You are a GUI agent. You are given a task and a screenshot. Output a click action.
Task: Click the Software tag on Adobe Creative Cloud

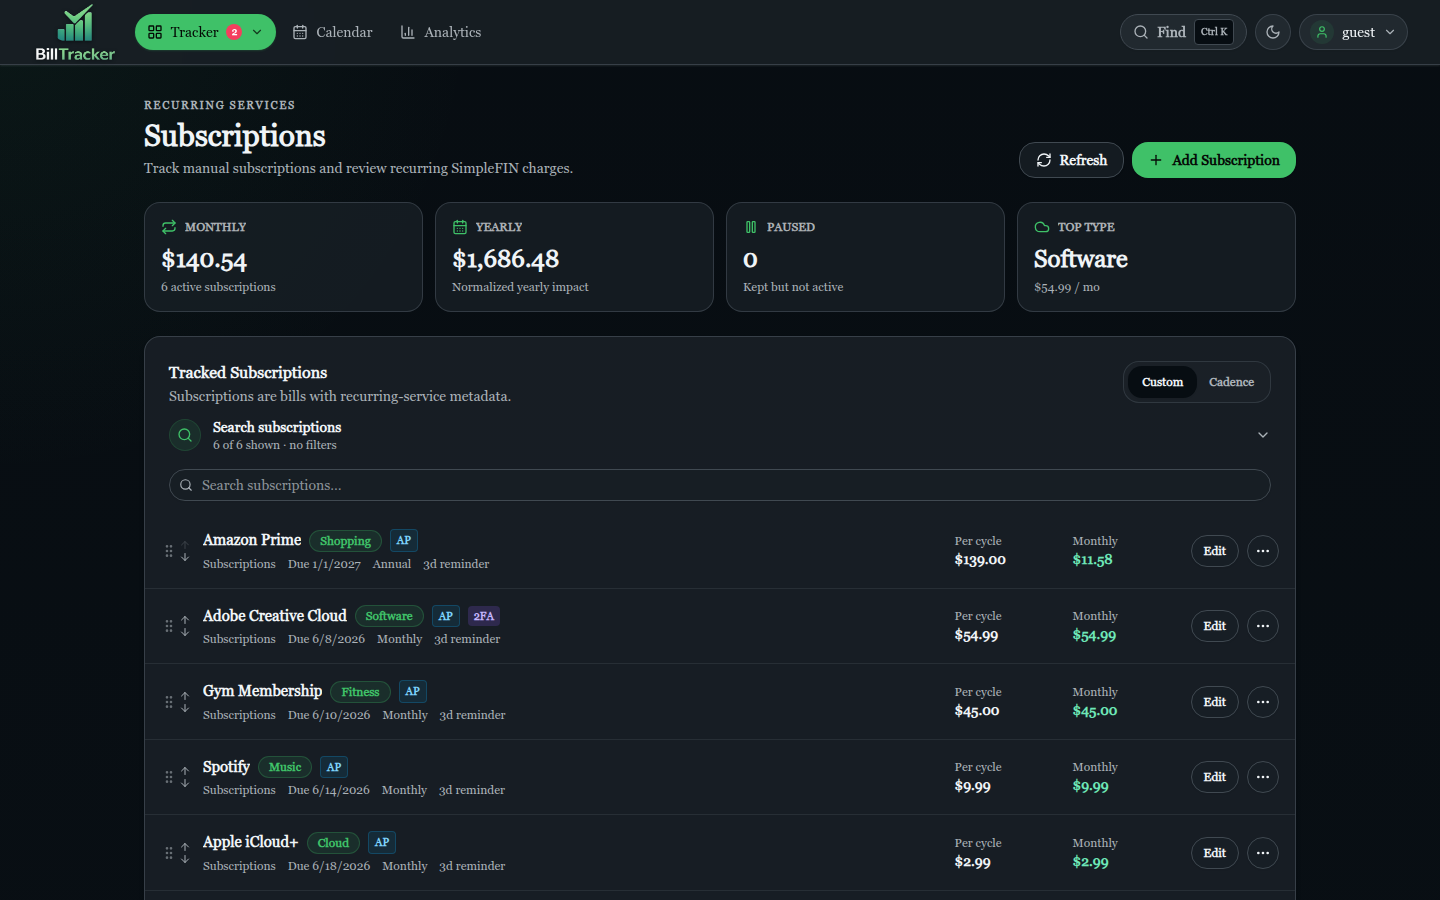pyautogui.click(x=389, y=616)
